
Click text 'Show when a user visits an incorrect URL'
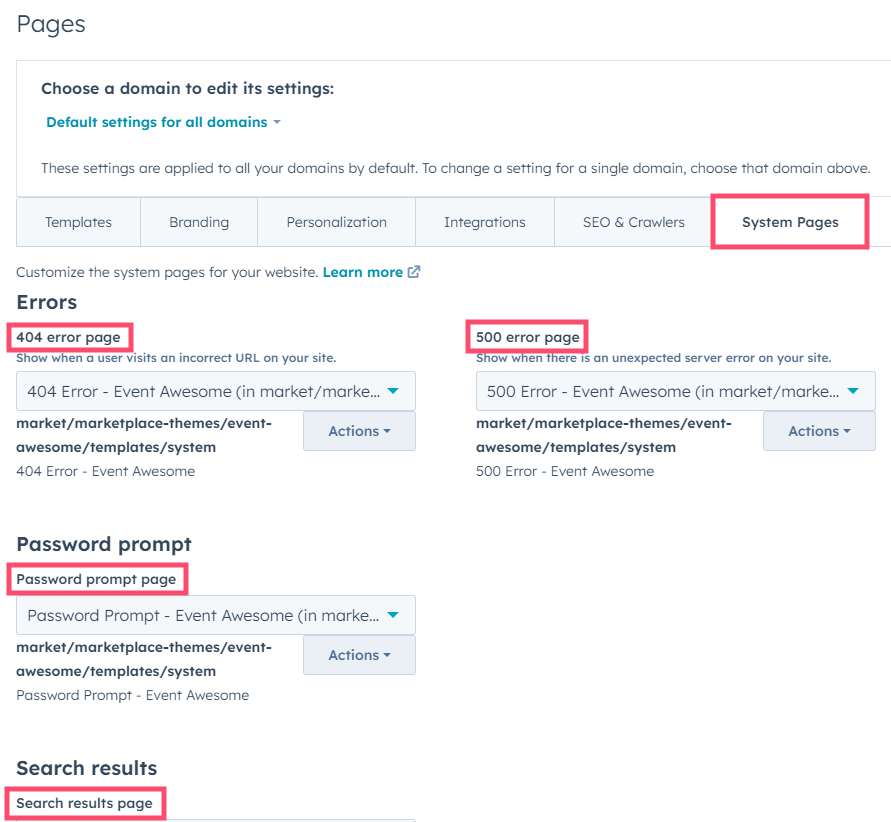(x=176, y=358)
